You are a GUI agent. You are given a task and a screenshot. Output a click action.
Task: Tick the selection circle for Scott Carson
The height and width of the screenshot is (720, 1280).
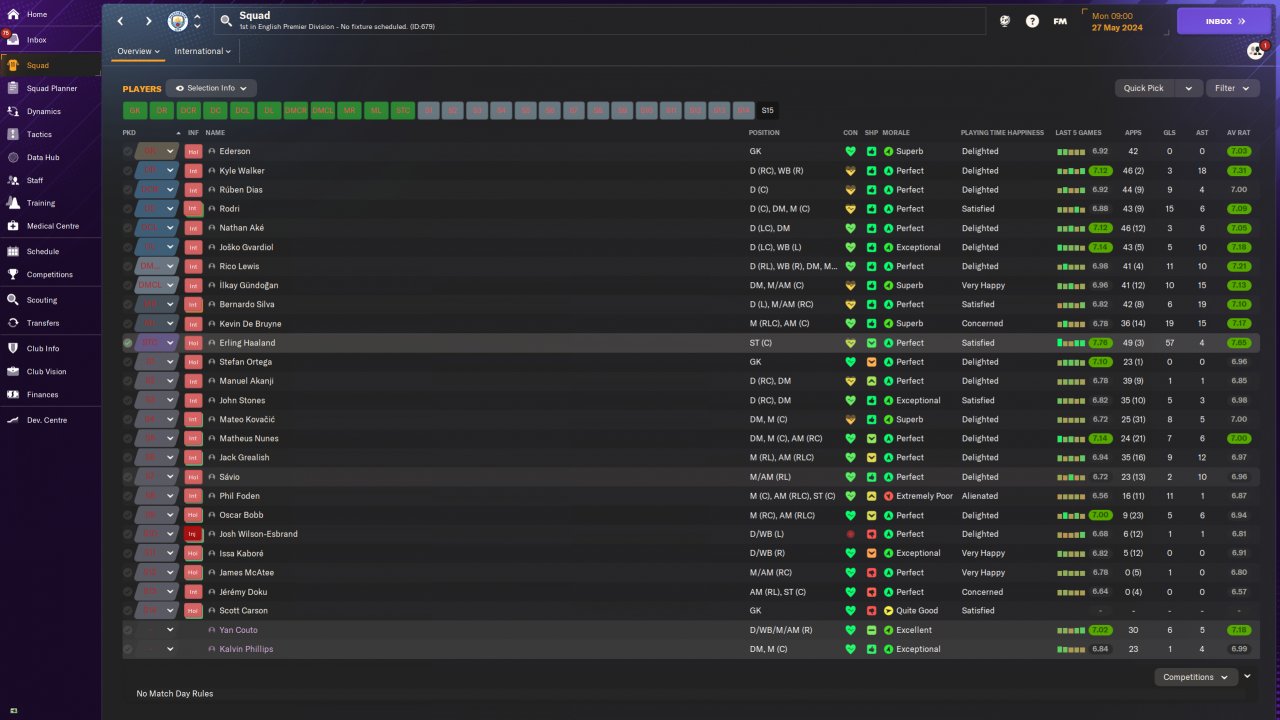pyautogui.click(x=128, y=611)
